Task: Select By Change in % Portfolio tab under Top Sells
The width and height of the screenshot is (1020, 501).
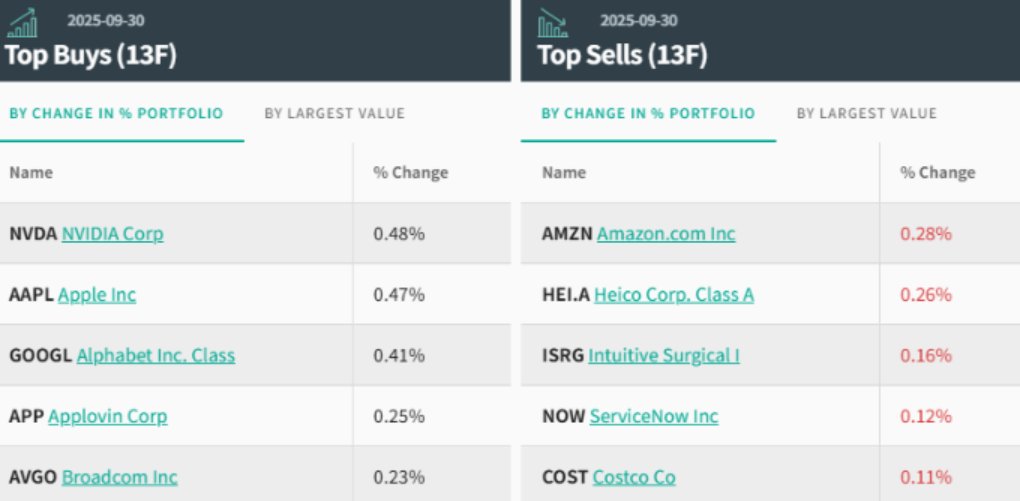Action: coord(648,113)
